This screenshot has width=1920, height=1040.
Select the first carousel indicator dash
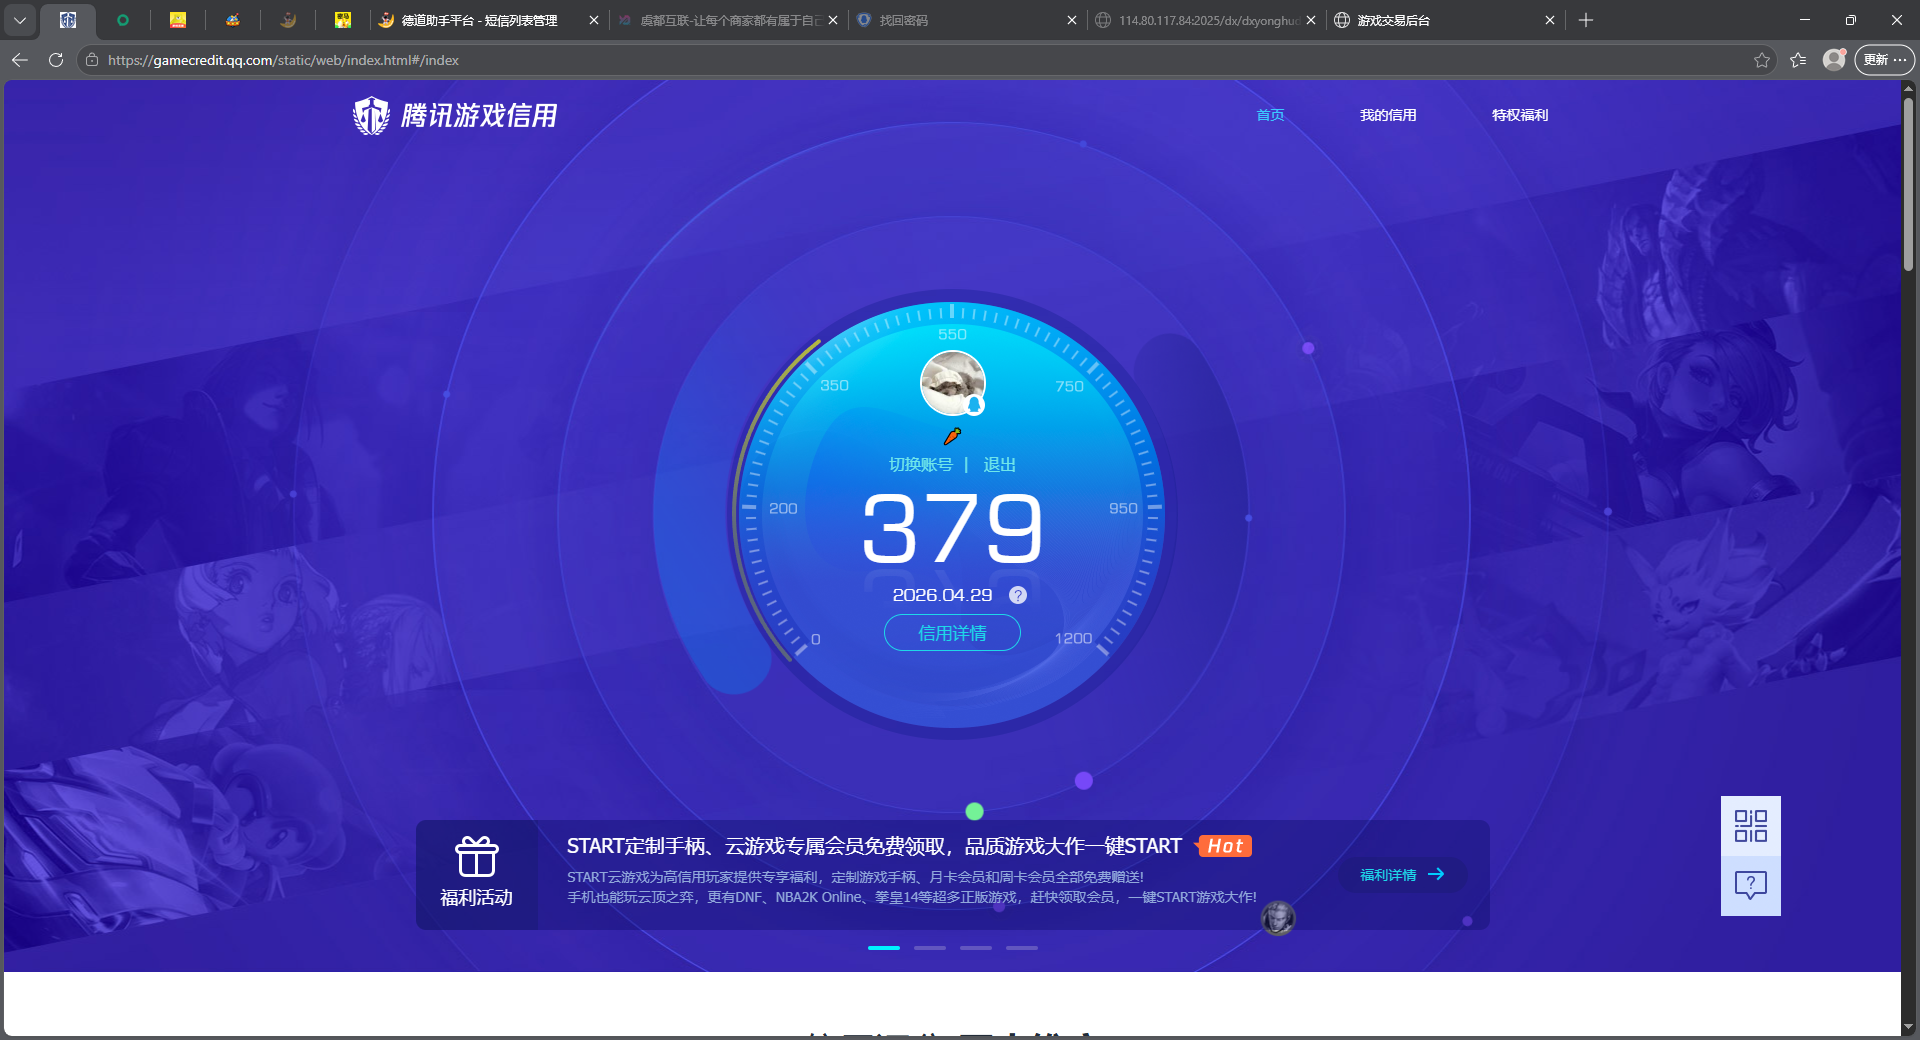884,947
